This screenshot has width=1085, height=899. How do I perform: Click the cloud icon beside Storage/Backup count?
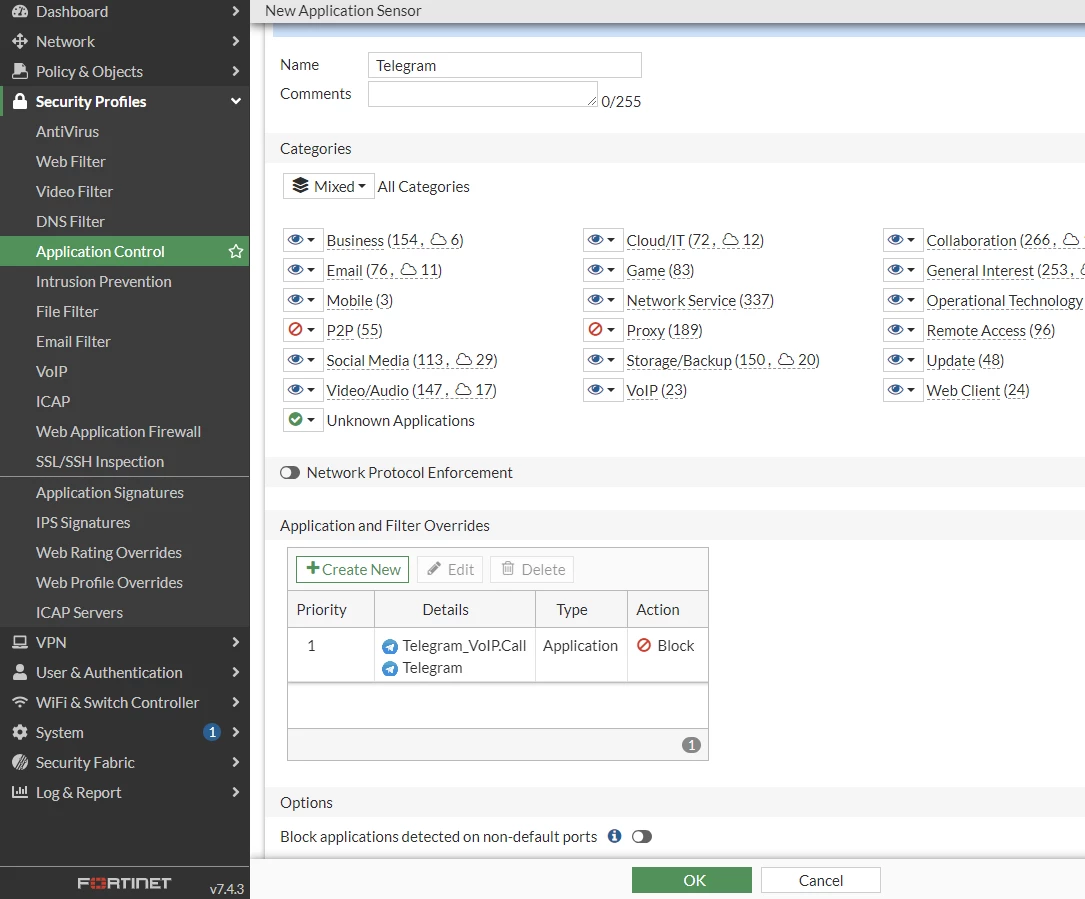pos(786,359)
